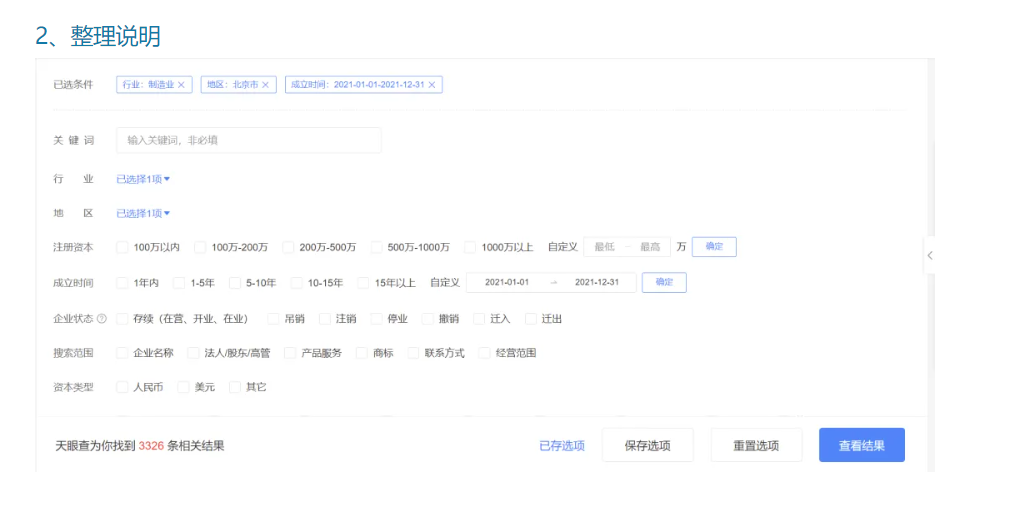Click the start date 2021-01-01 field
The width and height of the screenshot is (1013, 516).
(507, 282)
